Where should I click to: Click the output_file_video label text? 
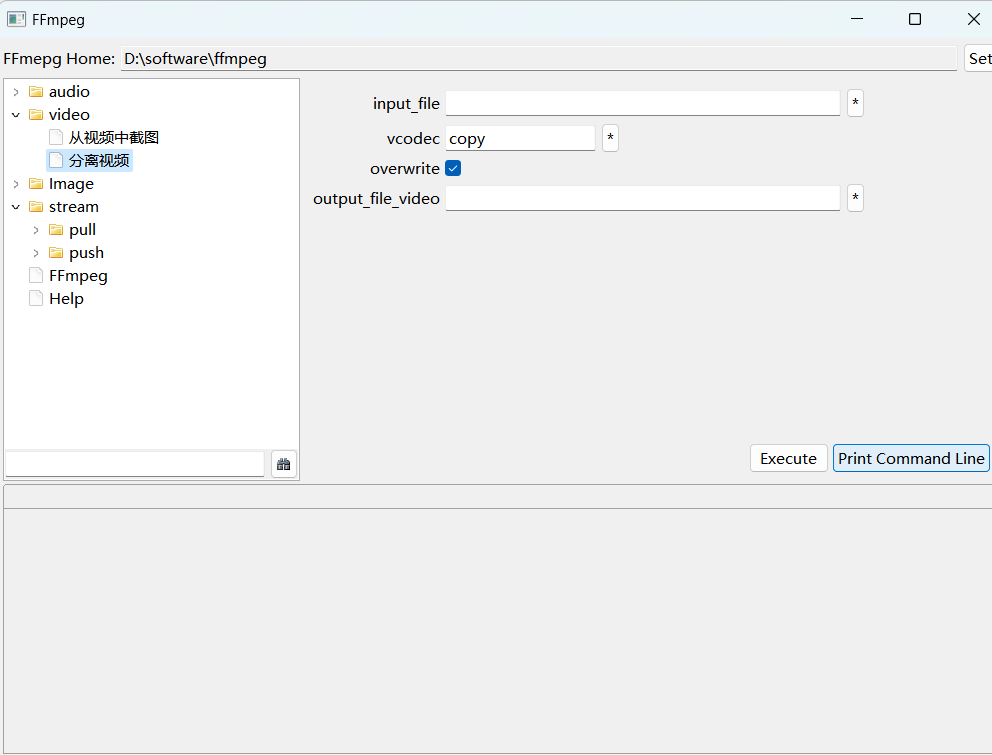click(x=376, y=198)
